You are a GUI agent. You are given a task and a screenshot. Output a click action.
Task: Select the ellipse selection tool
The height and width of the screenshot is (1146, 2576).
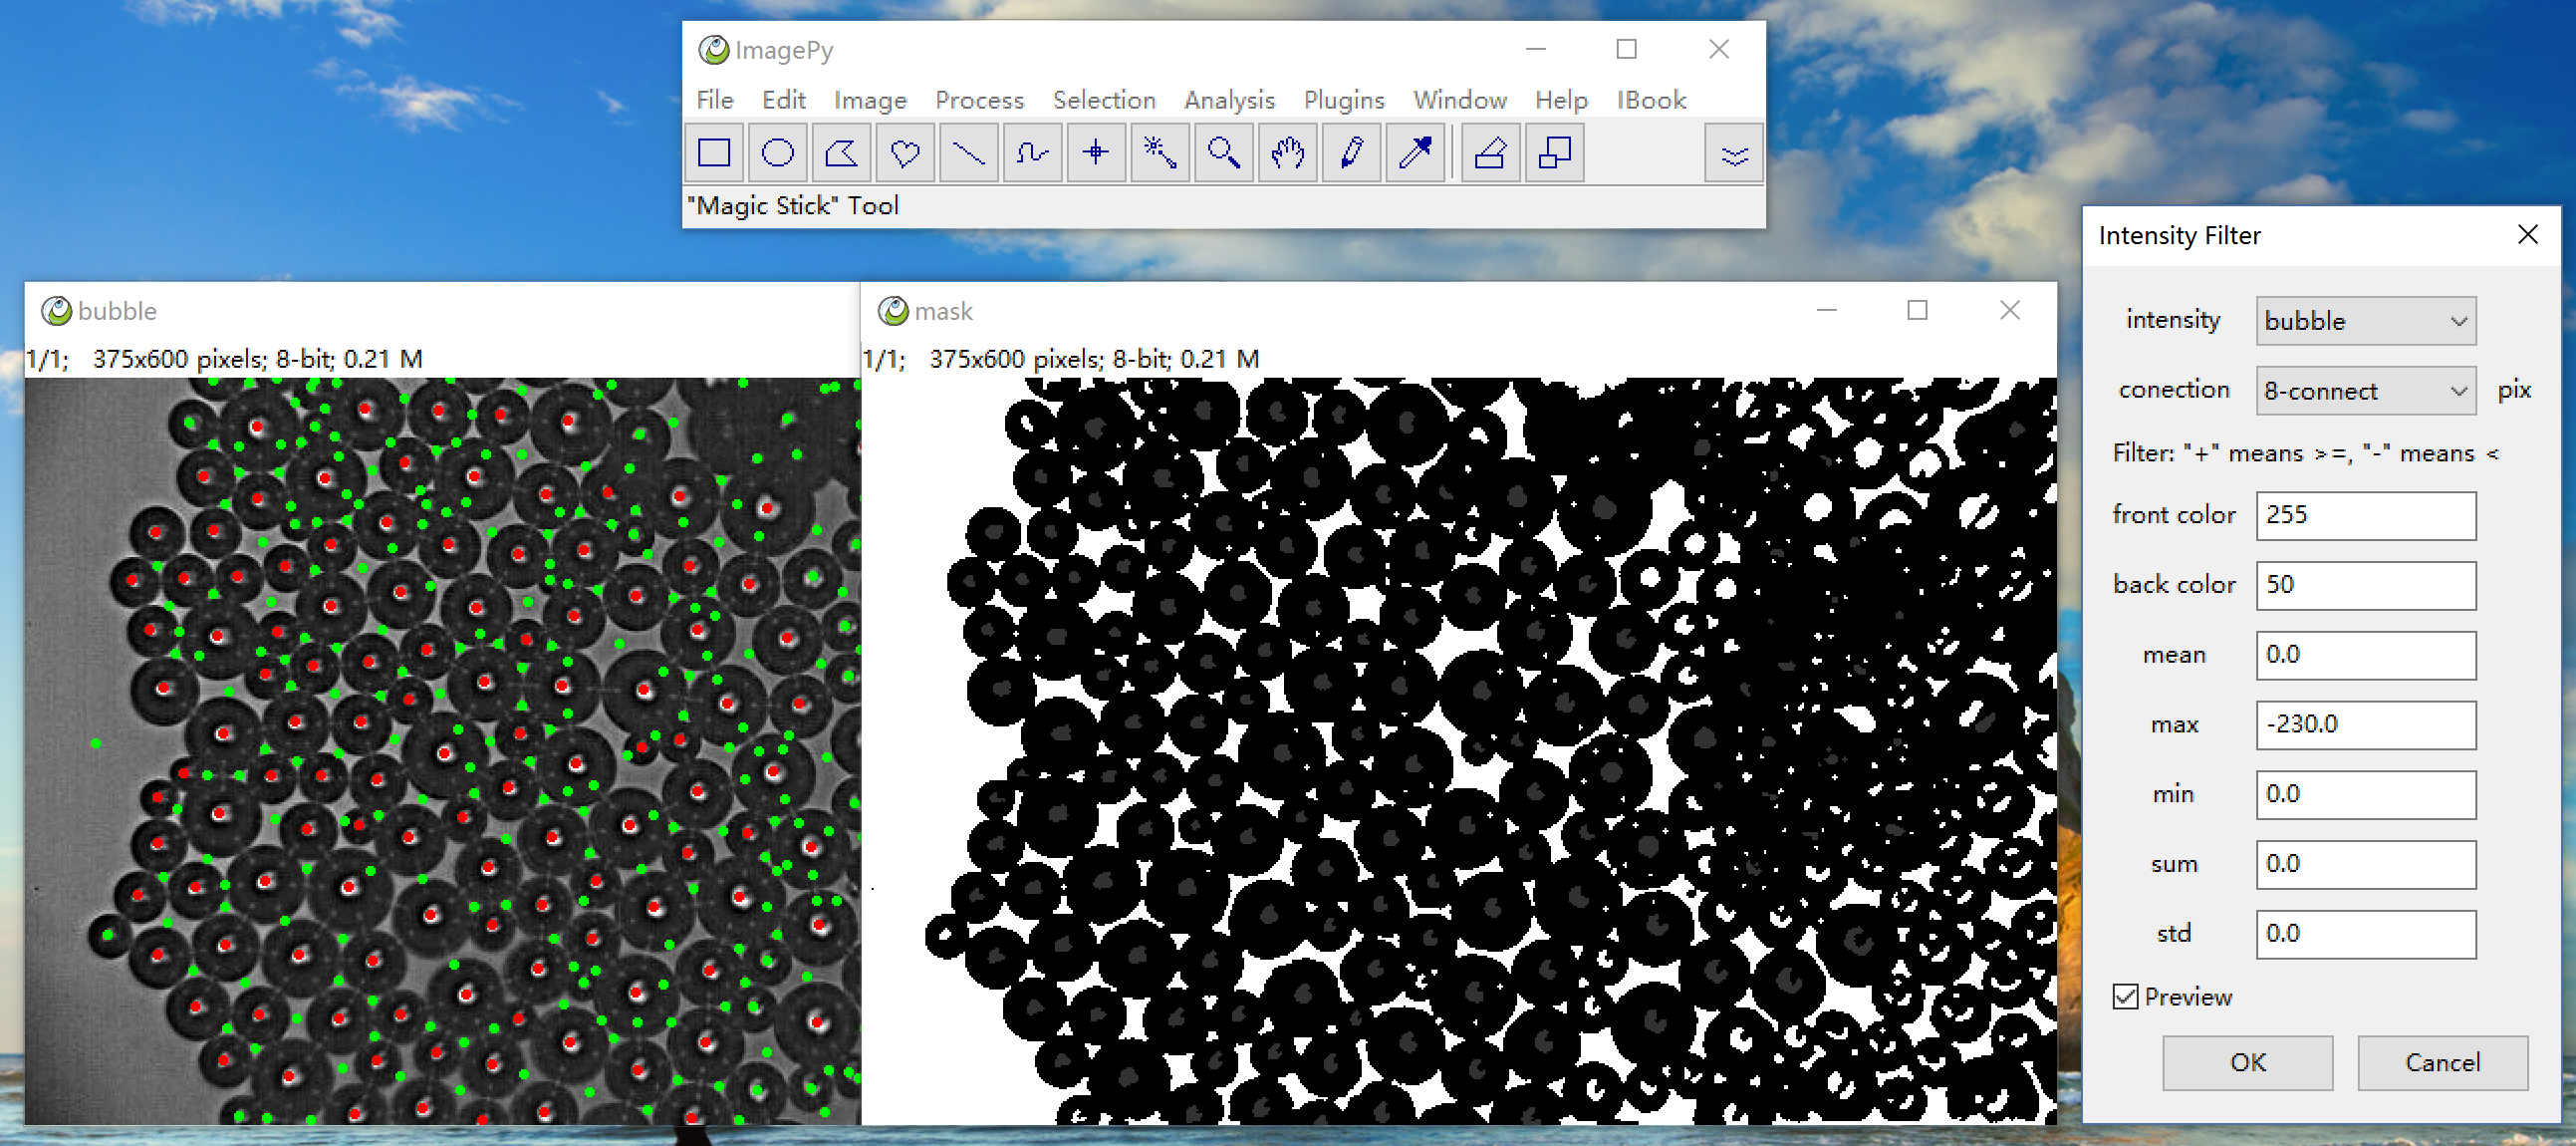click(x=777, y=153)
